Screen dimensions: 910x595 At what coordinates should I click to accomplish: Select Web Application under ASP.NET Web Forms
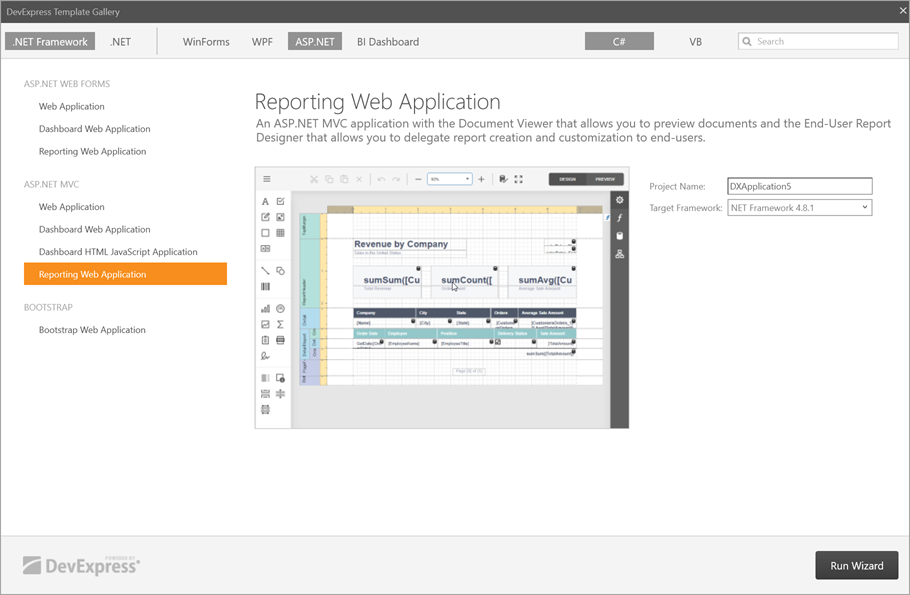71,106
